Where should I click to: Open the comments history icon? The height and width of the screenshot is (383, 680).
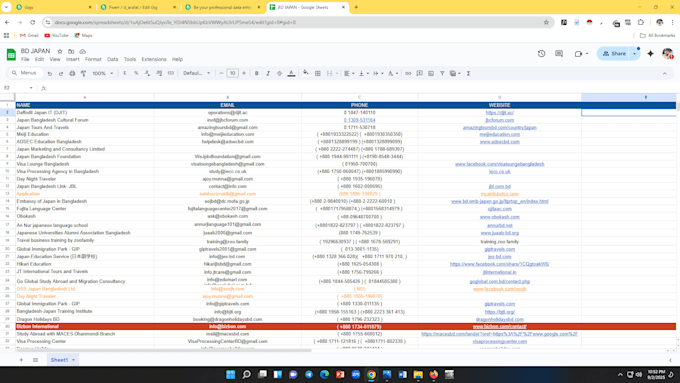[559, 53]
